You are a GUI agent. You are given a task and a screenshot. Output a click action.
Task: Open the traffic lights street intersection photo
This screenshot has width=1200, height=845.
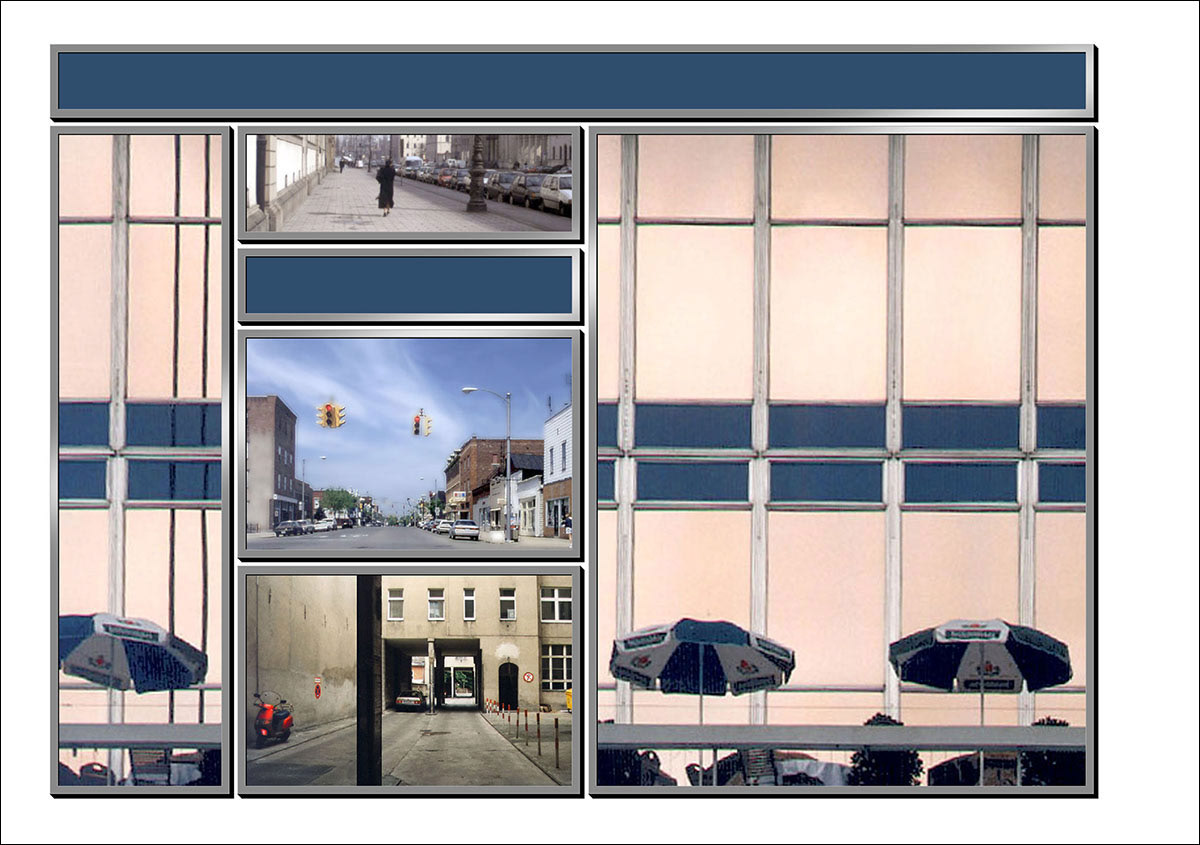[409, 444]
